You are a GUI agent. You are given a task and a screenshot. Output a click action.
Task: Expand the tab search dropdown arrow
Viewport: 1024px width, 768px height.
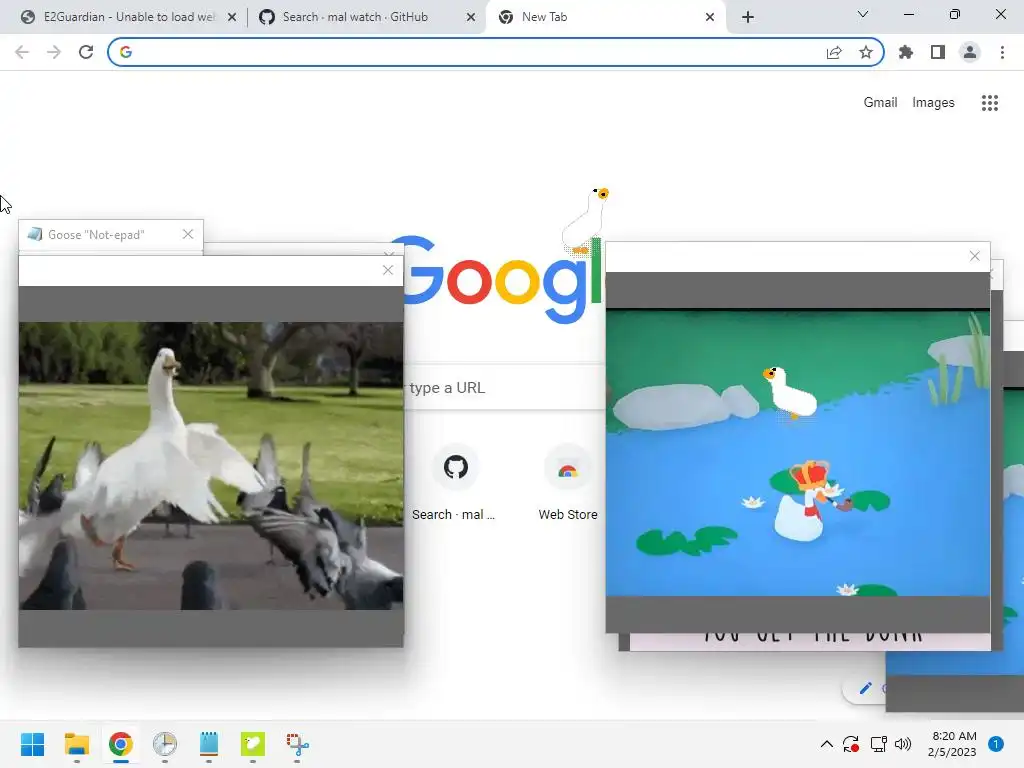[x=863, y=14]
